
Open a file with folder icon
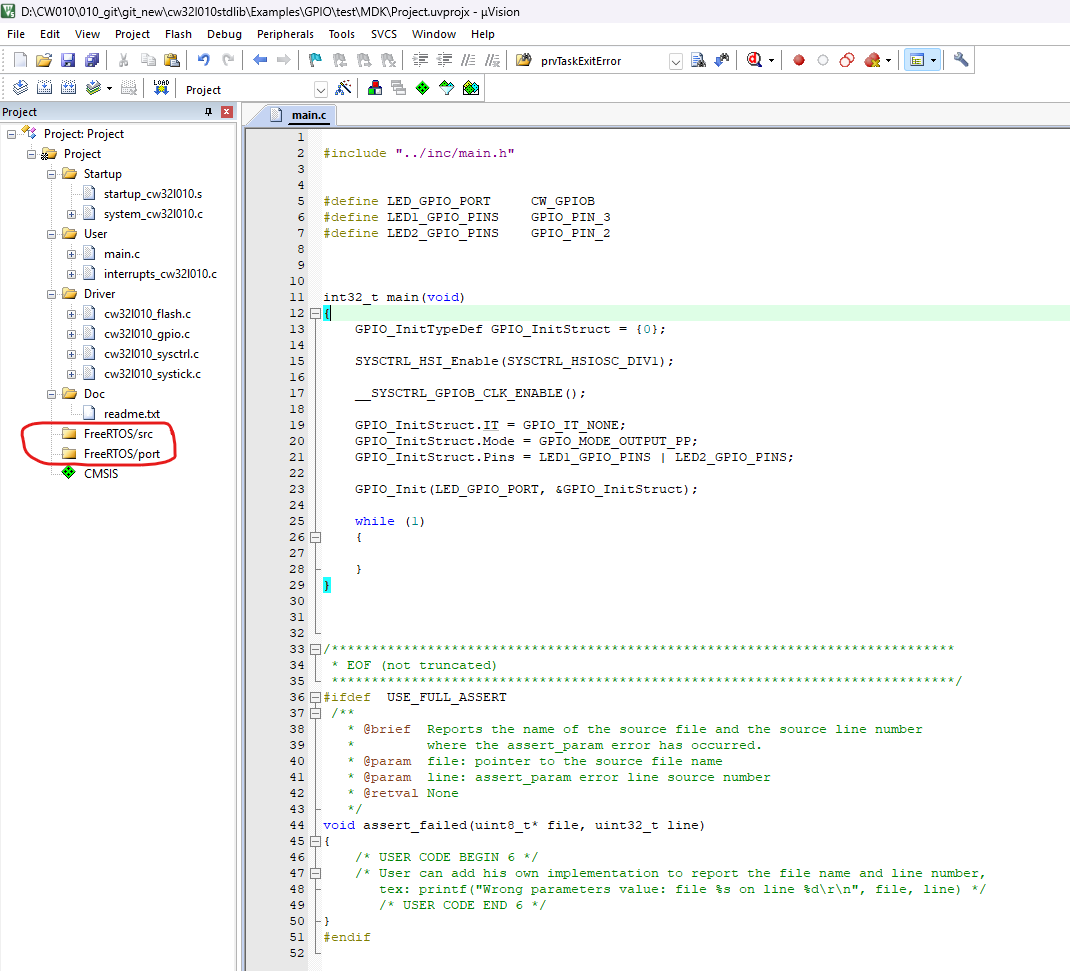click(44, 60)
